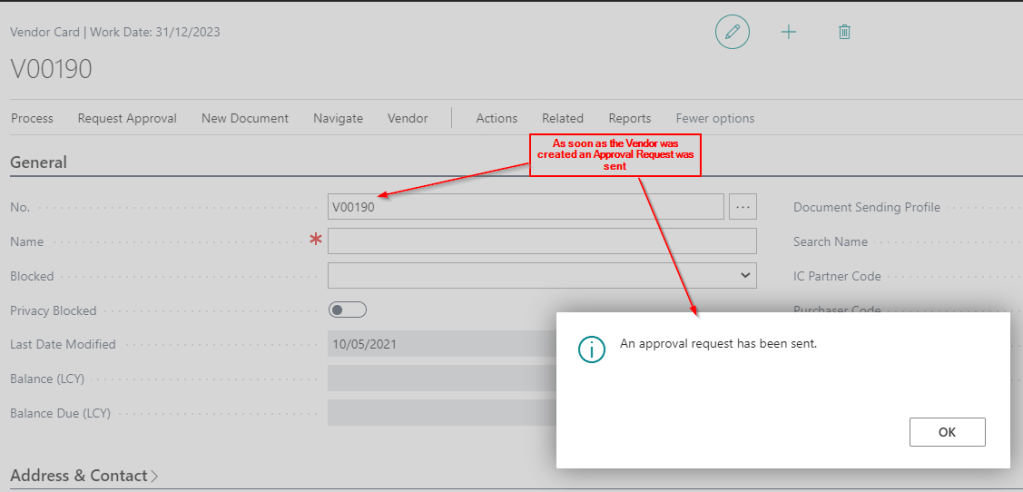The image size is (1023, 492).
Task: Click the ellipsis button beside No. field
Action: (743, 207)
